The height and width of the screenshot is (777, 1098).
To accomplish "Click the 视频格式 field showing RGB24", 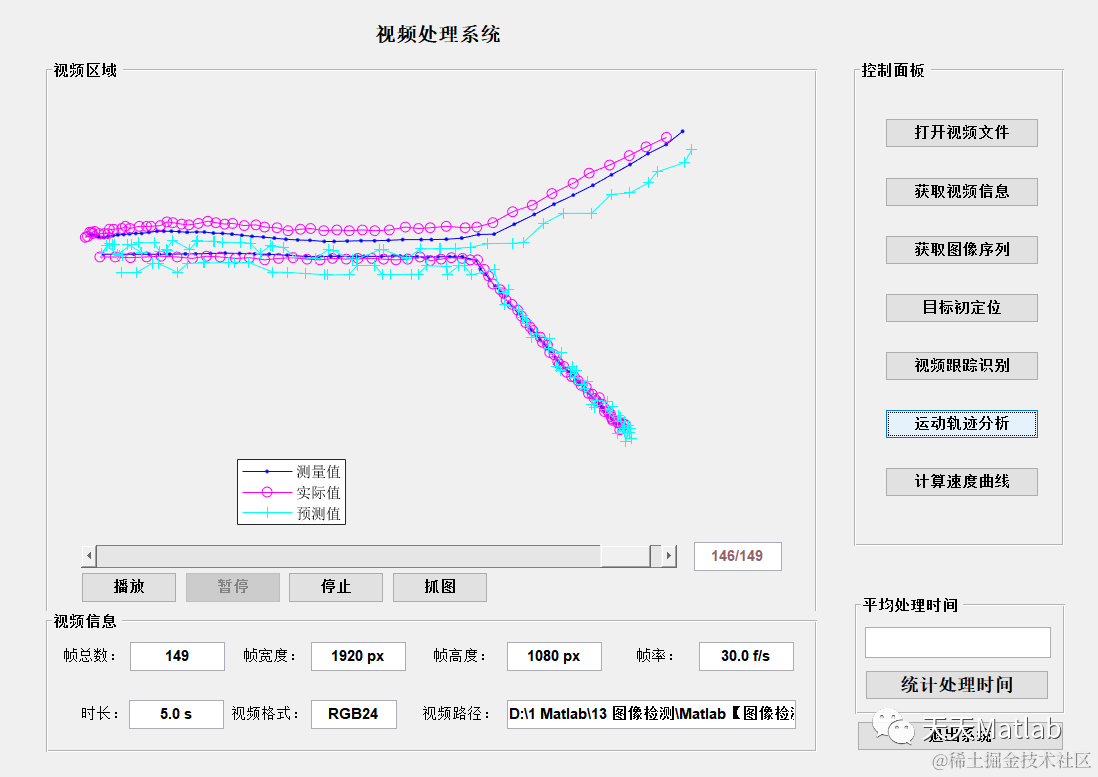I will 354,714.
